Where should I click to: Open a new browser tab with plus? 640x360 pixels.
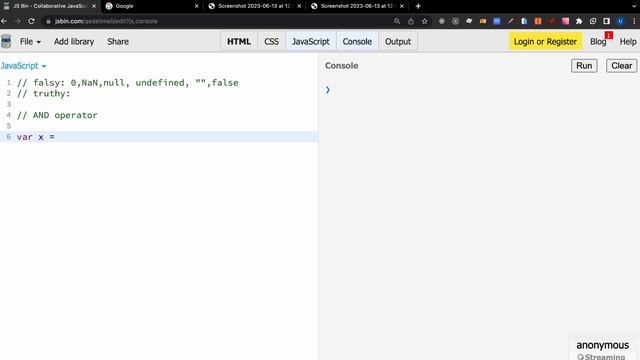click(x=418, y=6)
